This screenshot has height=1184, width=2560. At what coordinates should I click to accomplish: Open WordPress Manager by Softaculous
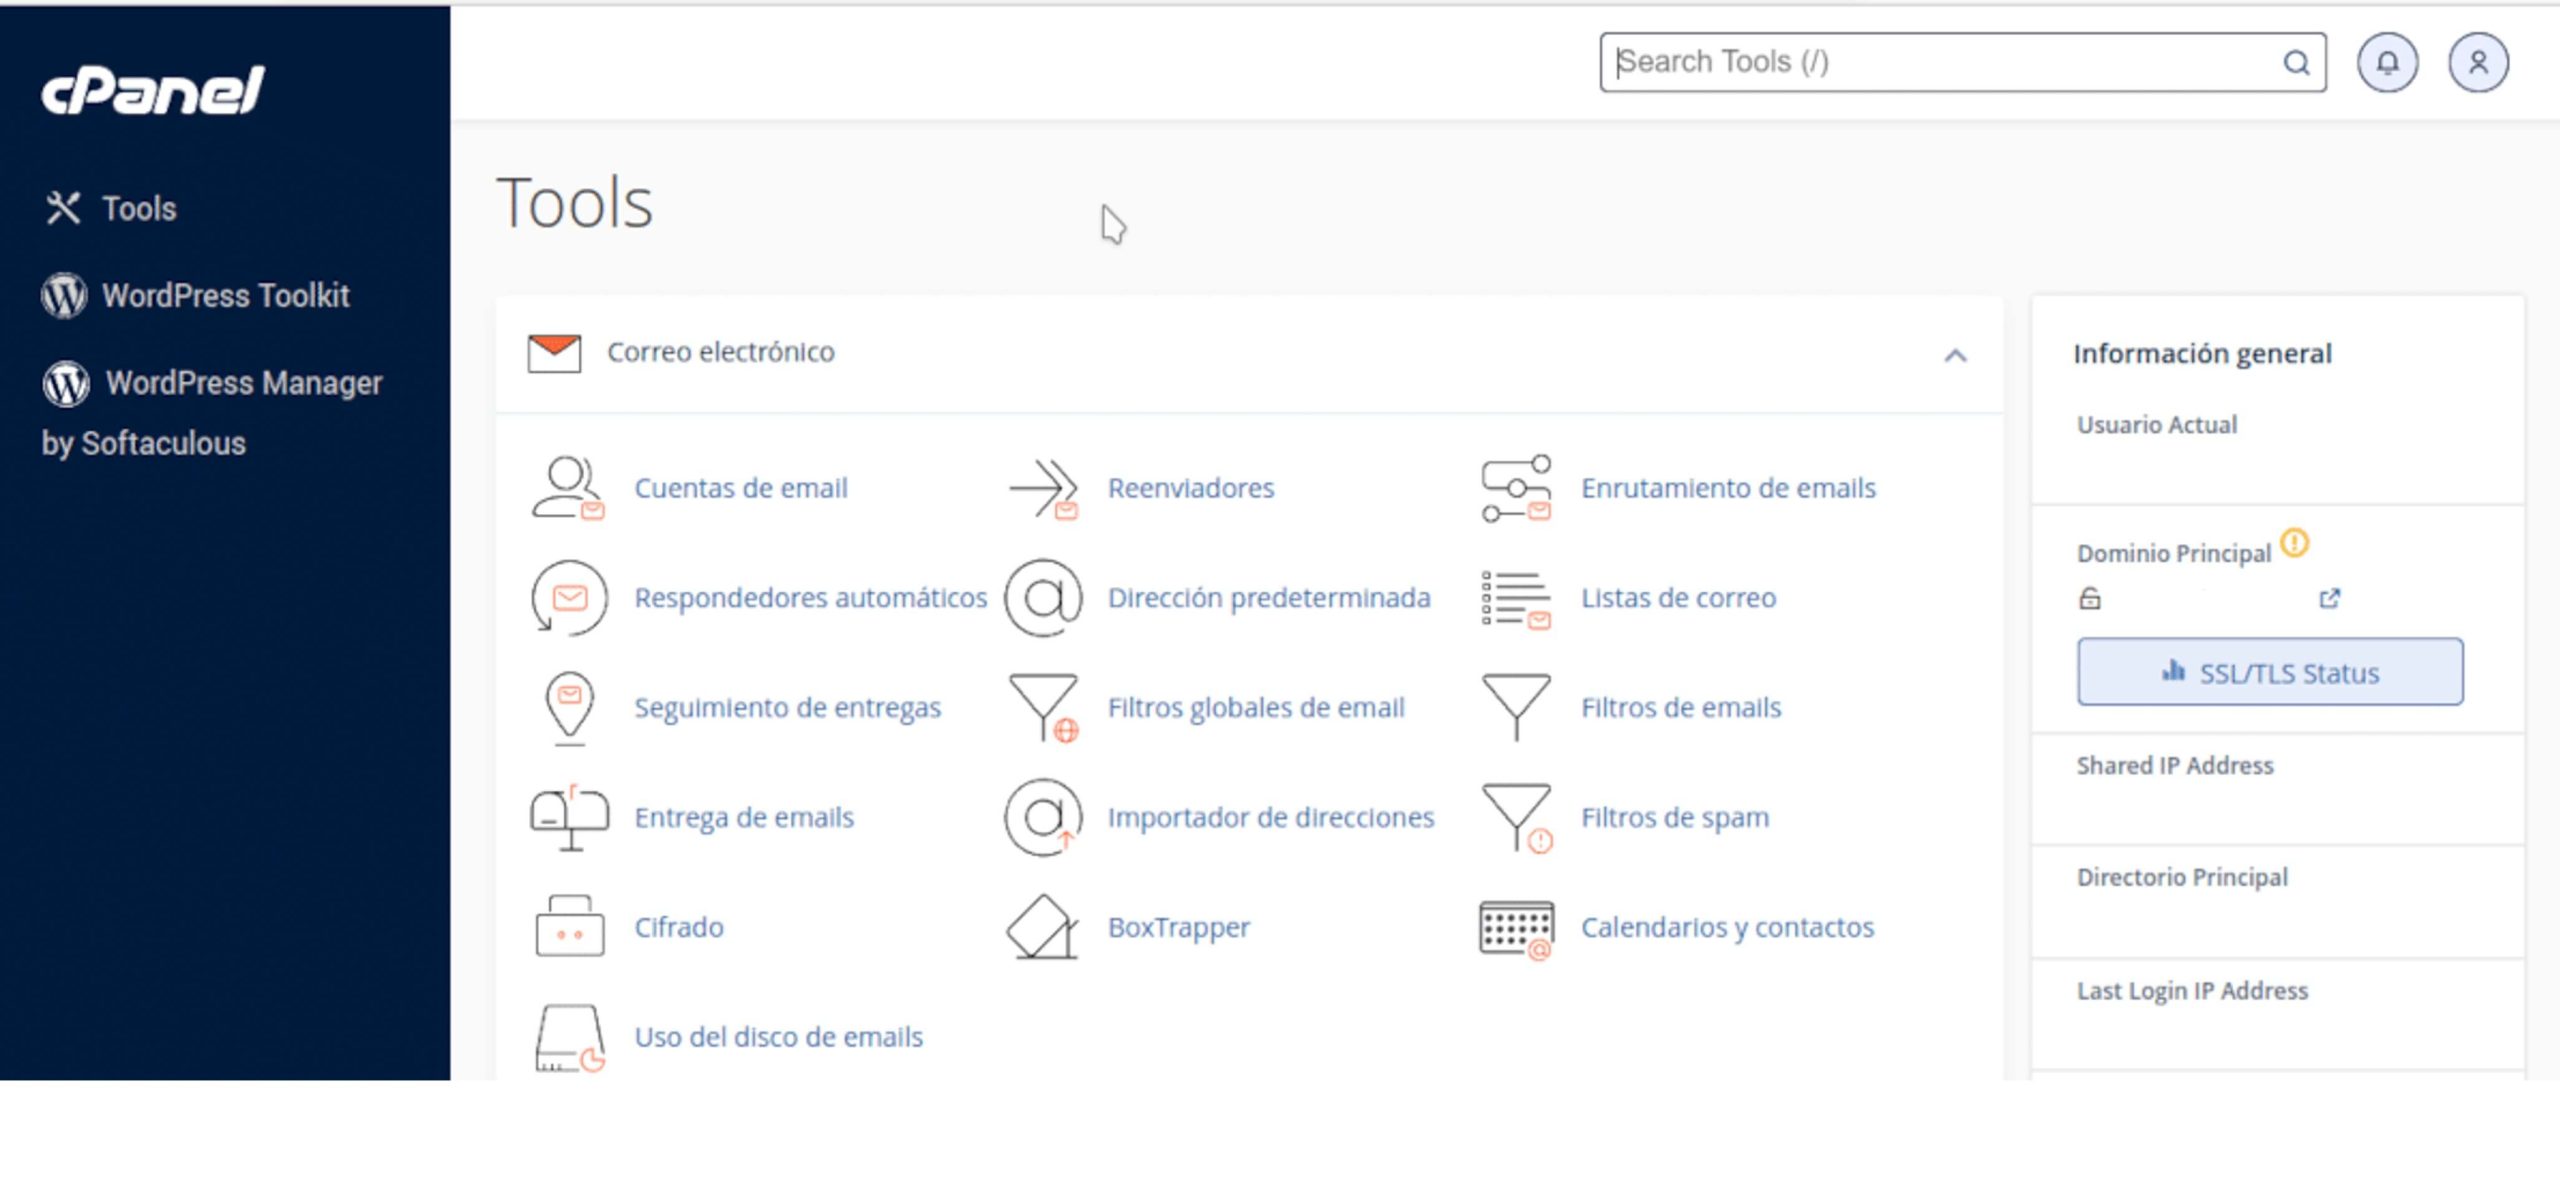242,383
